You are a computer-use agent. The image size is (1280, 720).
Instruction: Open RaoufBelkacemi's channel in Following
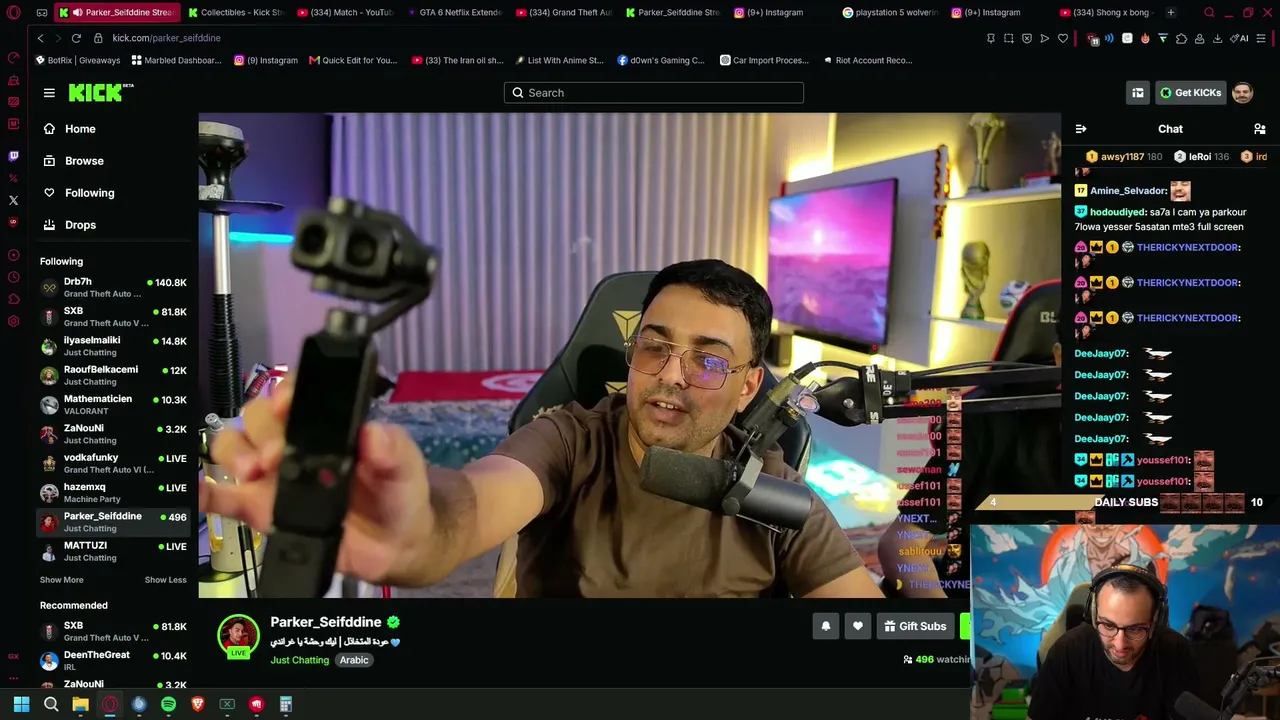(114, 375)
